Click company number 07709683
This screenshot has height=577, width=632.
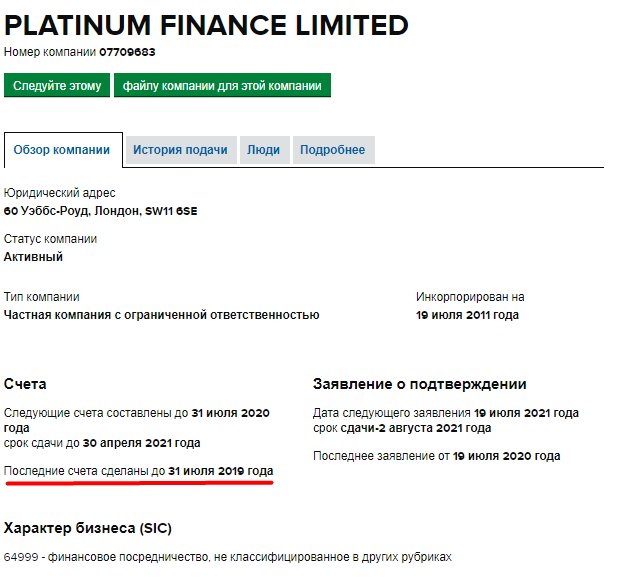pos(127,52)
